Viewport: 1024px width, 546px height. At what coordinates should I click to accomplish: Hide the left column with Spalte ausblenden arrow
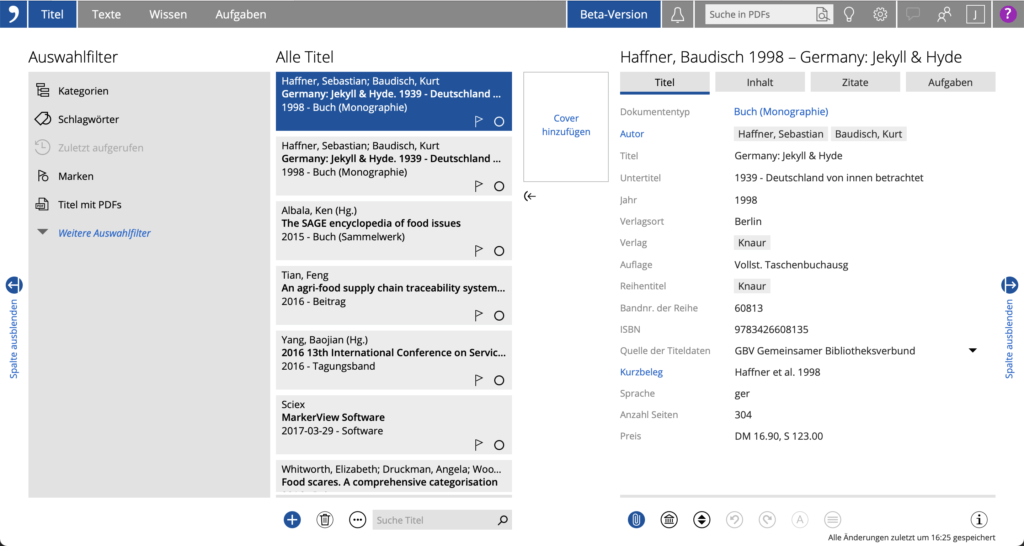click(14, 285)
